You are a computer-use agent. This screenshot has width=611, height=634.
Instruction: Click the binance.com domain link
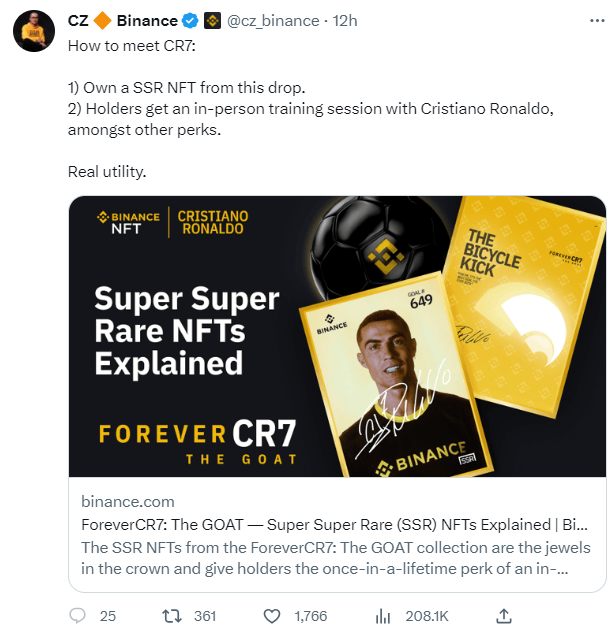point(127,502)
